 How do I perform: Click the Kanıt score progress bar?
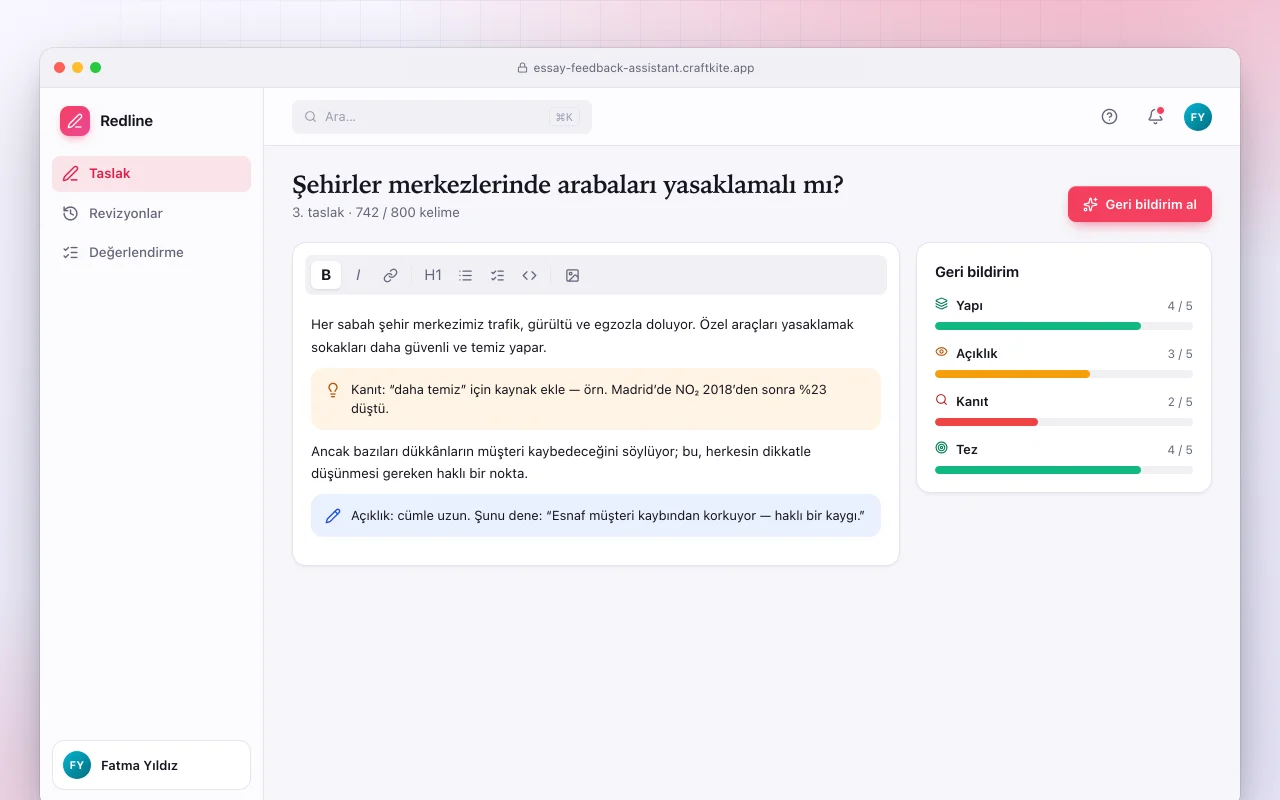pyautogui.click(x=1064, y=422)
